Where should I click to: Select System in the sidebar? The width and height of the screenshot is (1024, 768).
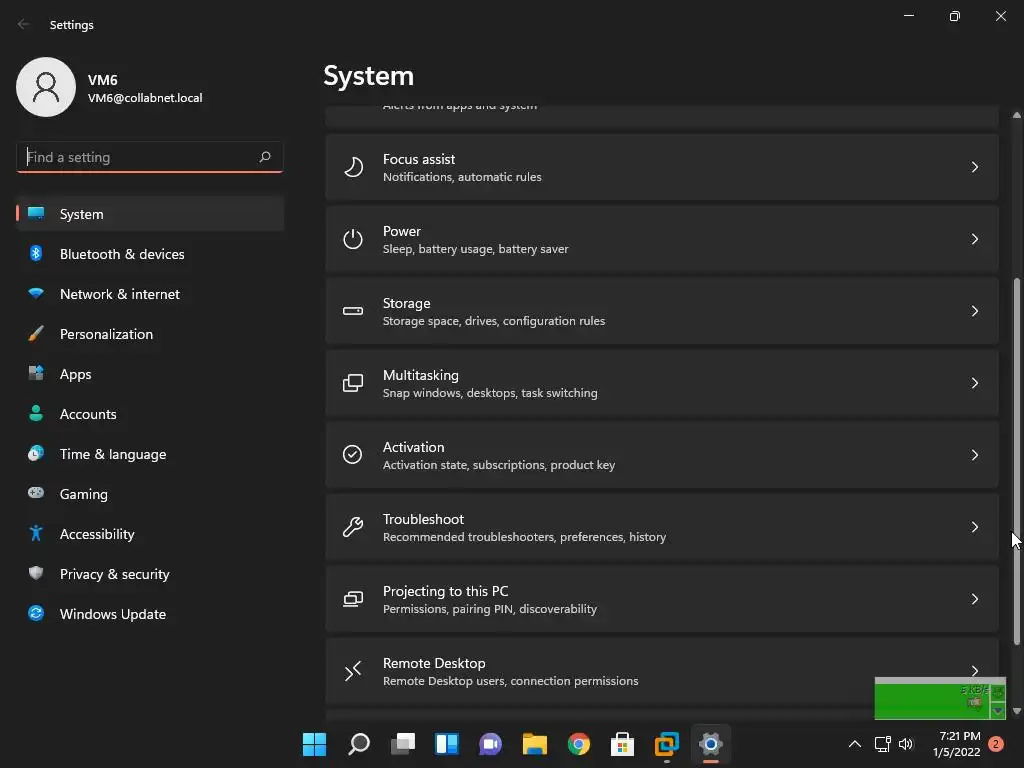click(150, 214)
